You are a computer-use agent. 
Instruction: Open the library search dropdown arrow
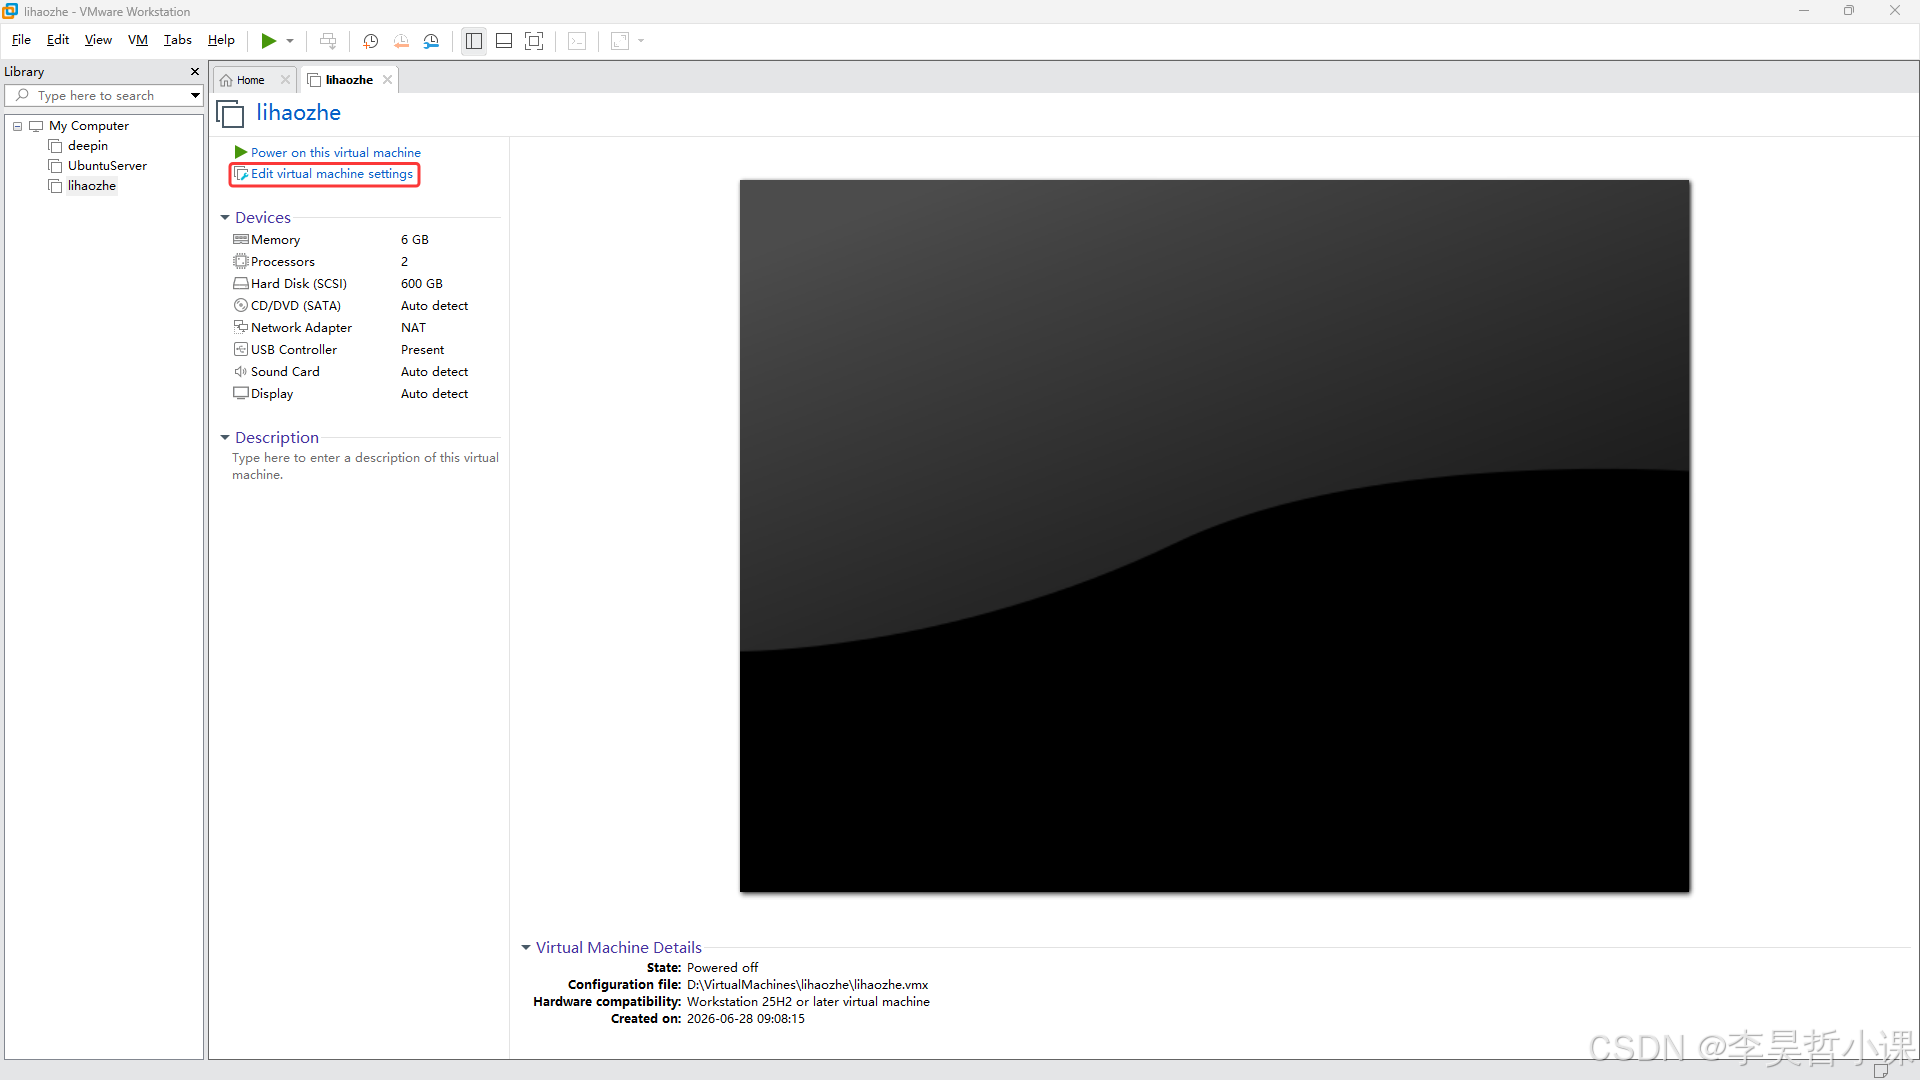click(195, 95)
